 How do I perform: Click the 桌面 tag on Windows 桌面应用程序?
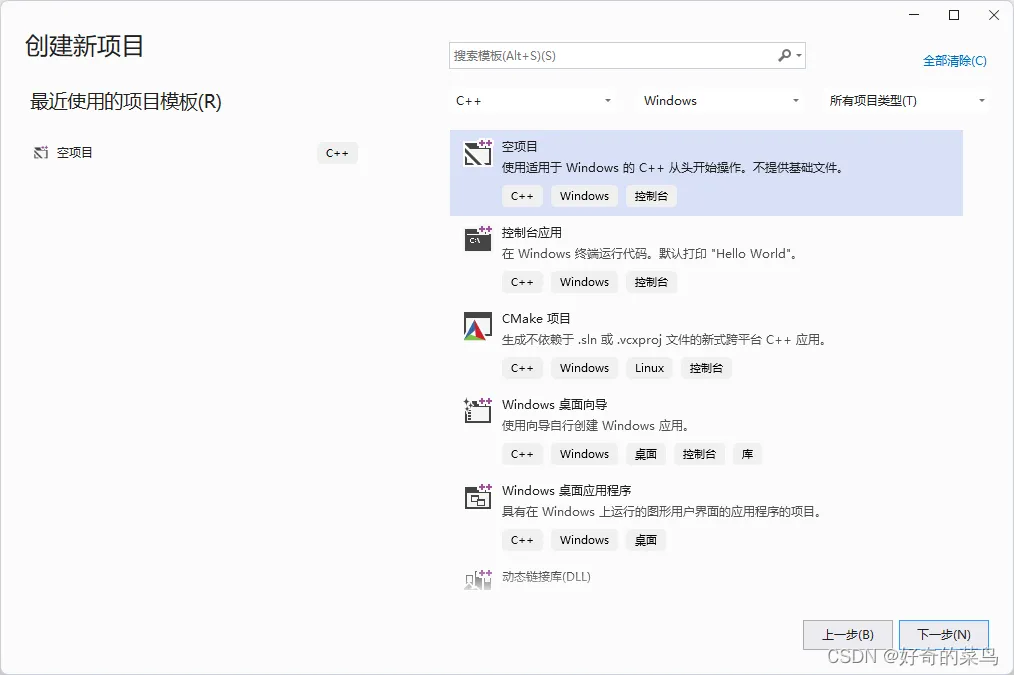(x=645, y=540)
